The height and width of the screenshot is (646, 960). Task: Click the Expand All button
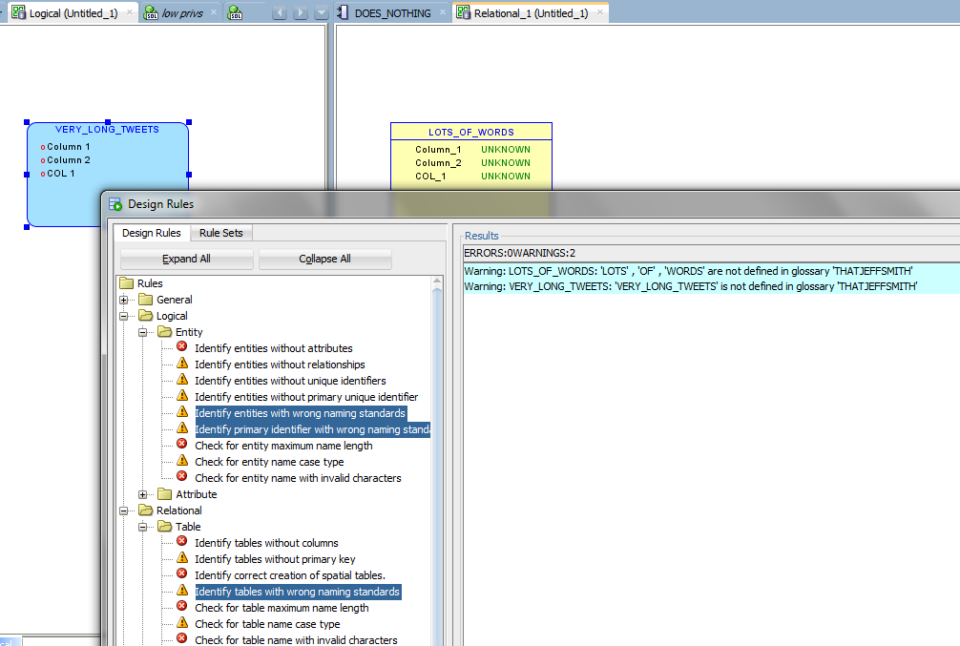[186, 258]
